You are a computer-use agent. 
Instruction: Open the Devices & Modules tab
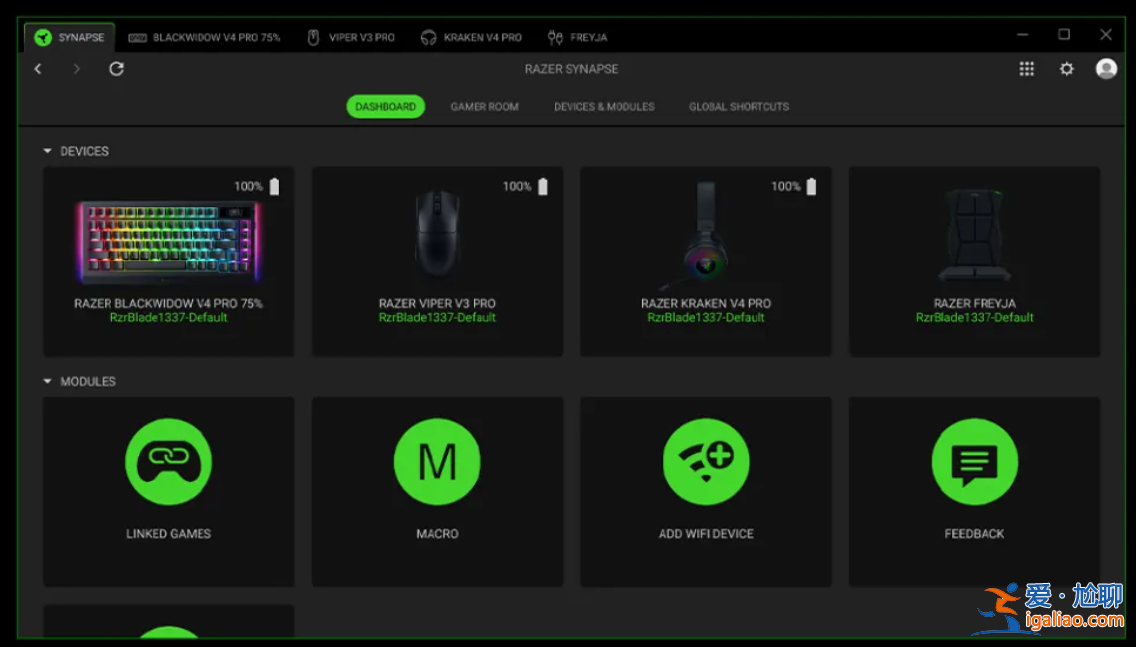point(604,107)
